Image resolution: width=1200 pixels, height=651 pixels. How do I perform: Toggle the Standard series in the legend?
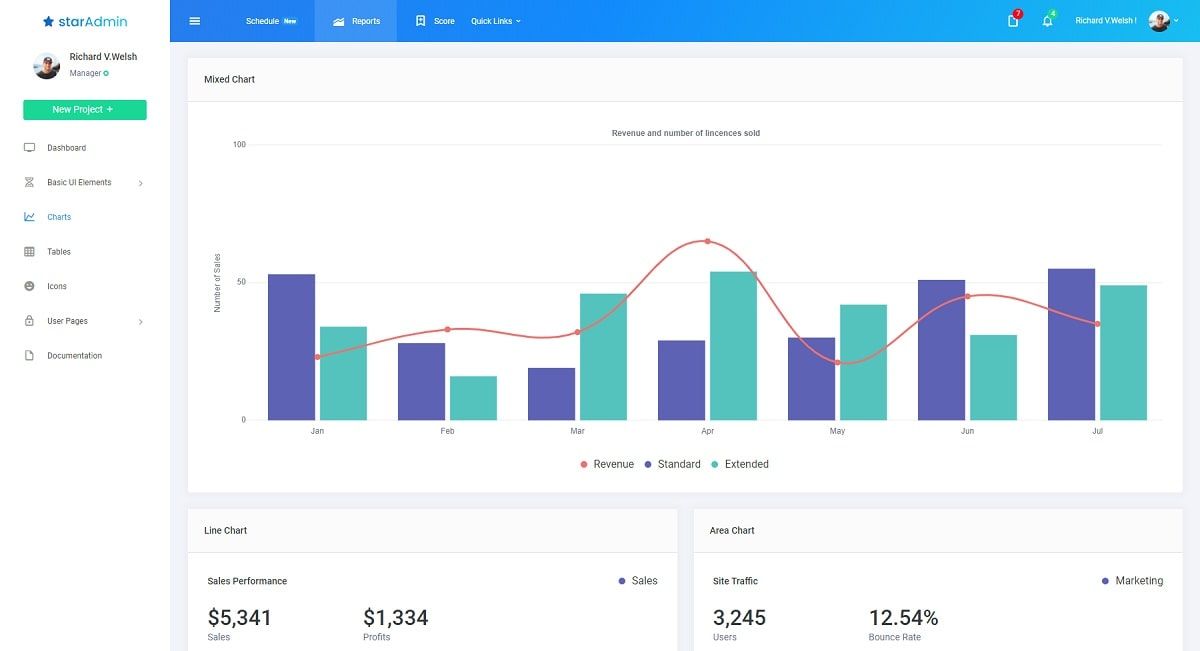672,464
